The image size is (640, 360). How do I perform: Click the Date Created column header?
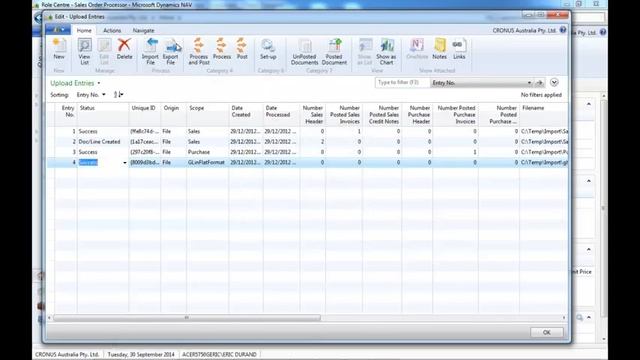pos(246,114)
